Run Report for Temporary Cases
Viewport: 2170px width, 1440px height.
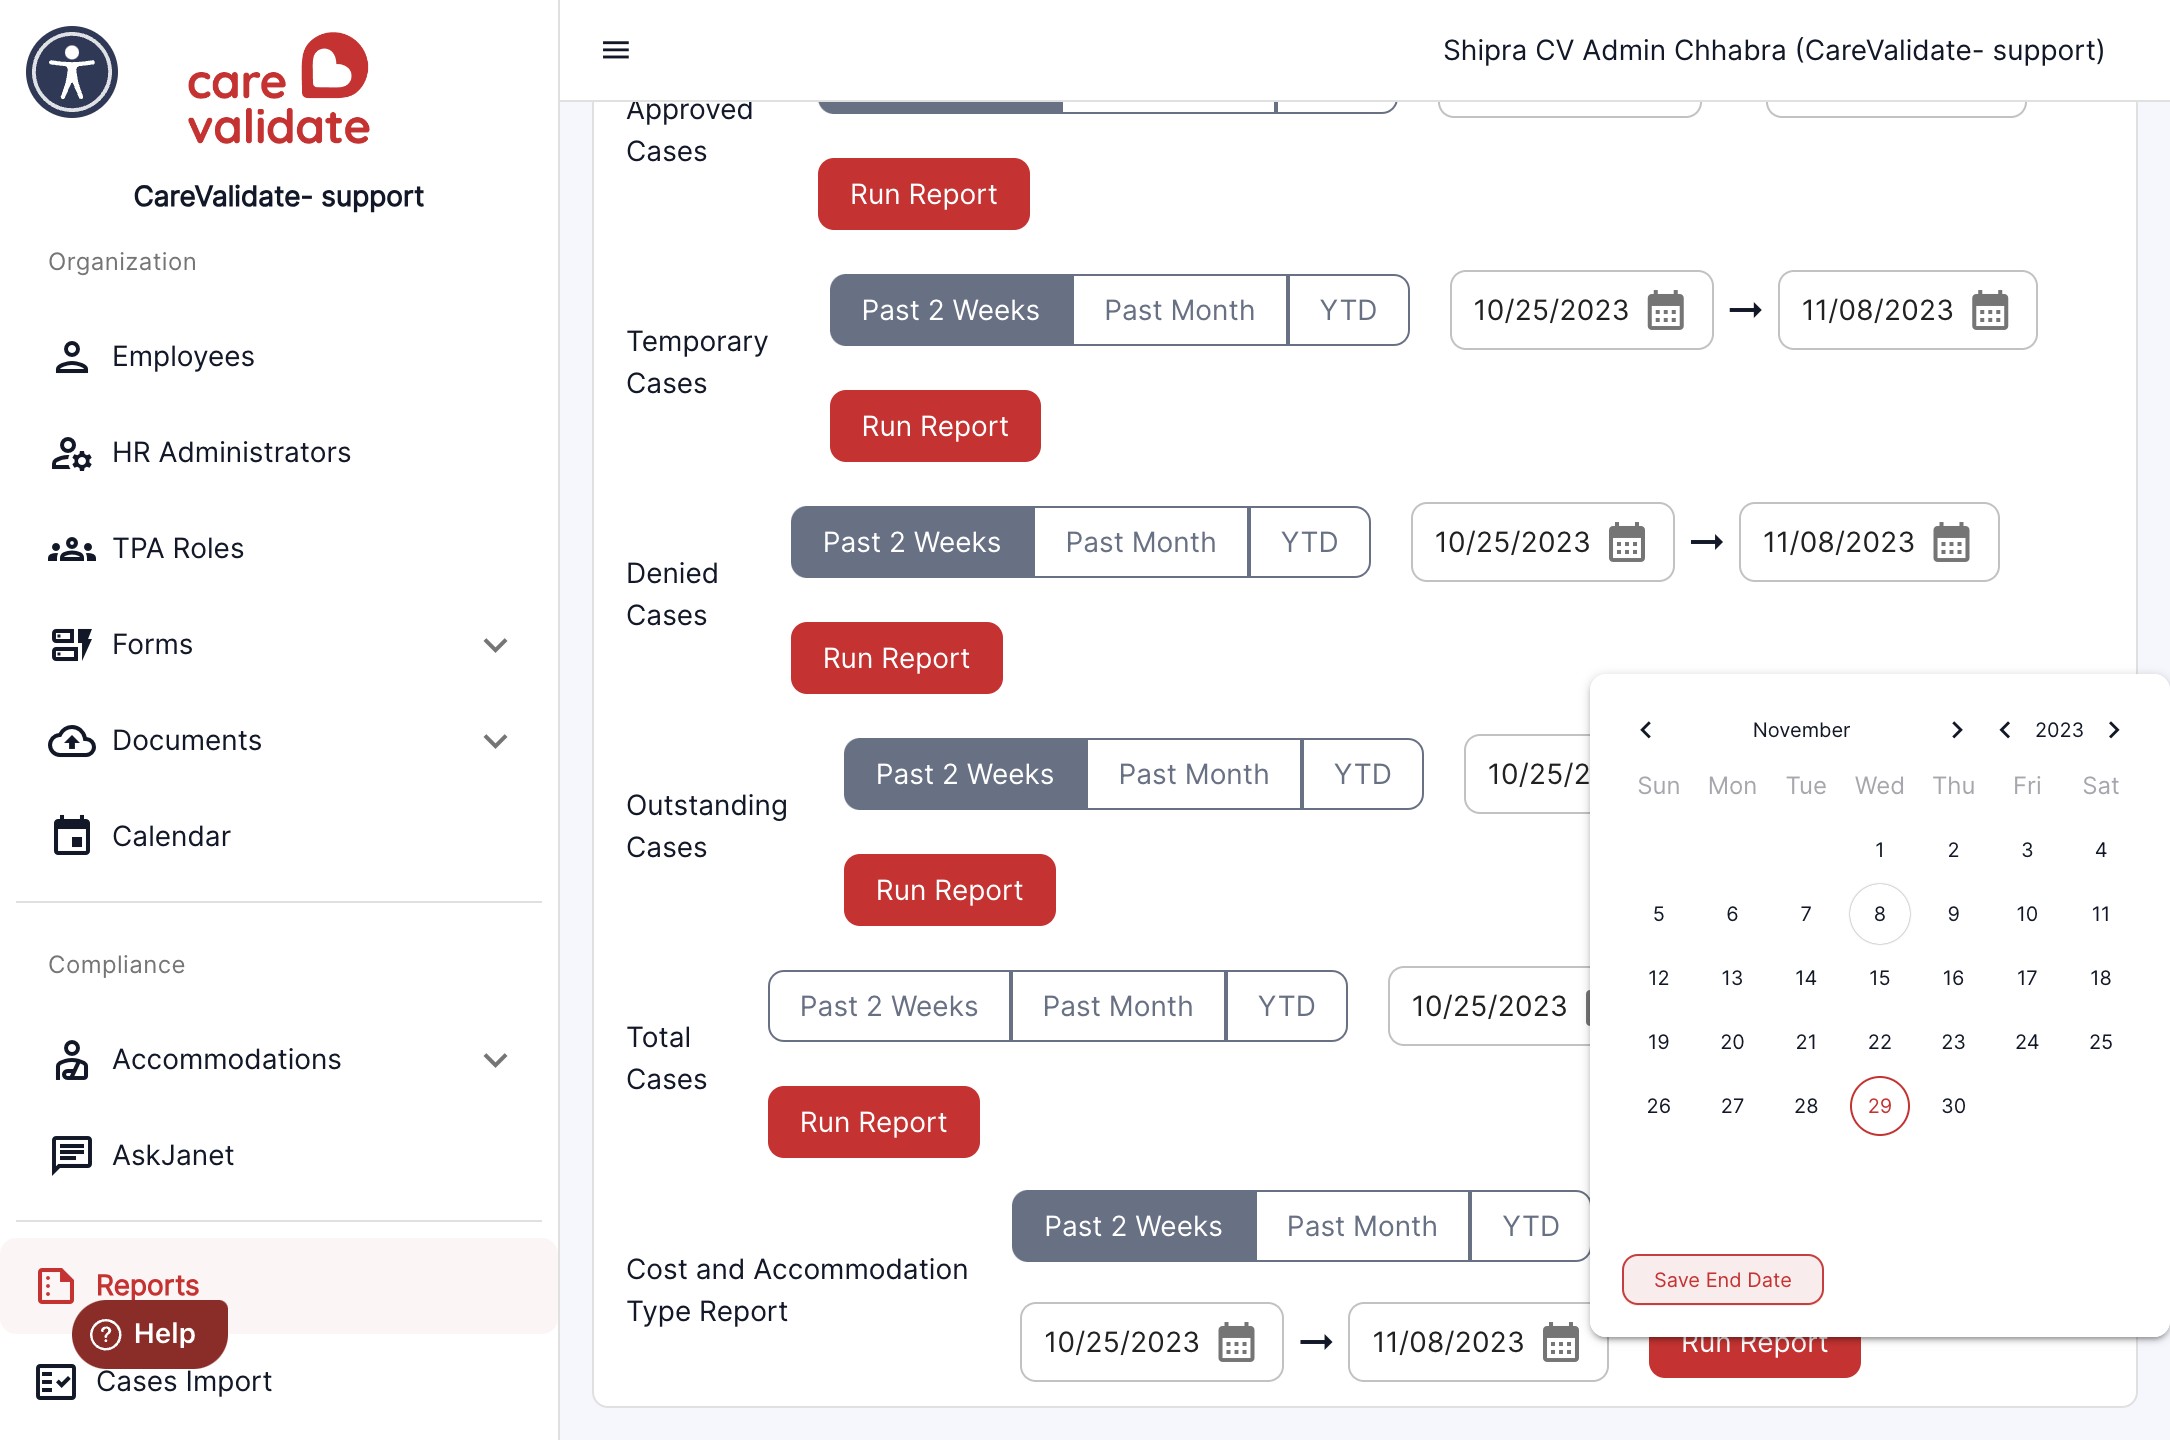pos(935,426)
